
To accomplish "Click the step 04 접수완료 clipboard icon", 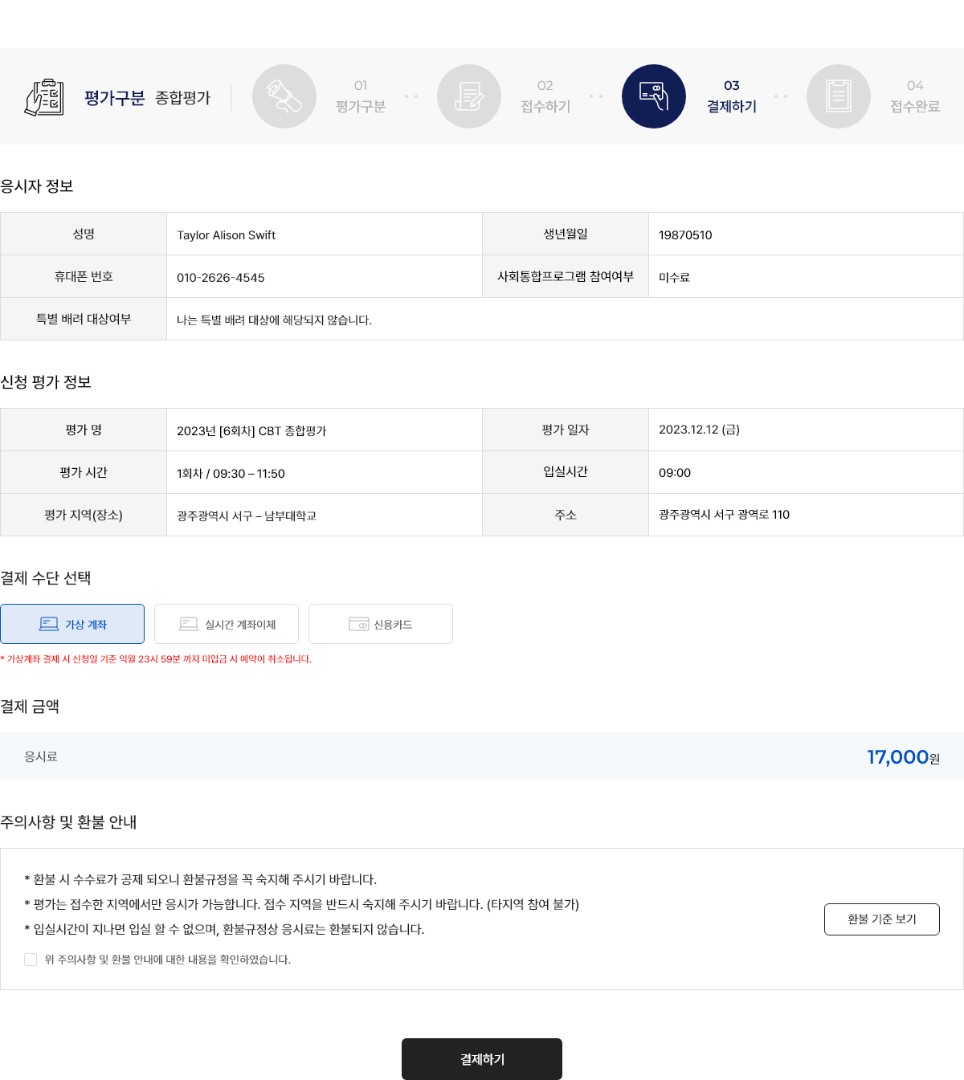I will [x=838, y=96].
